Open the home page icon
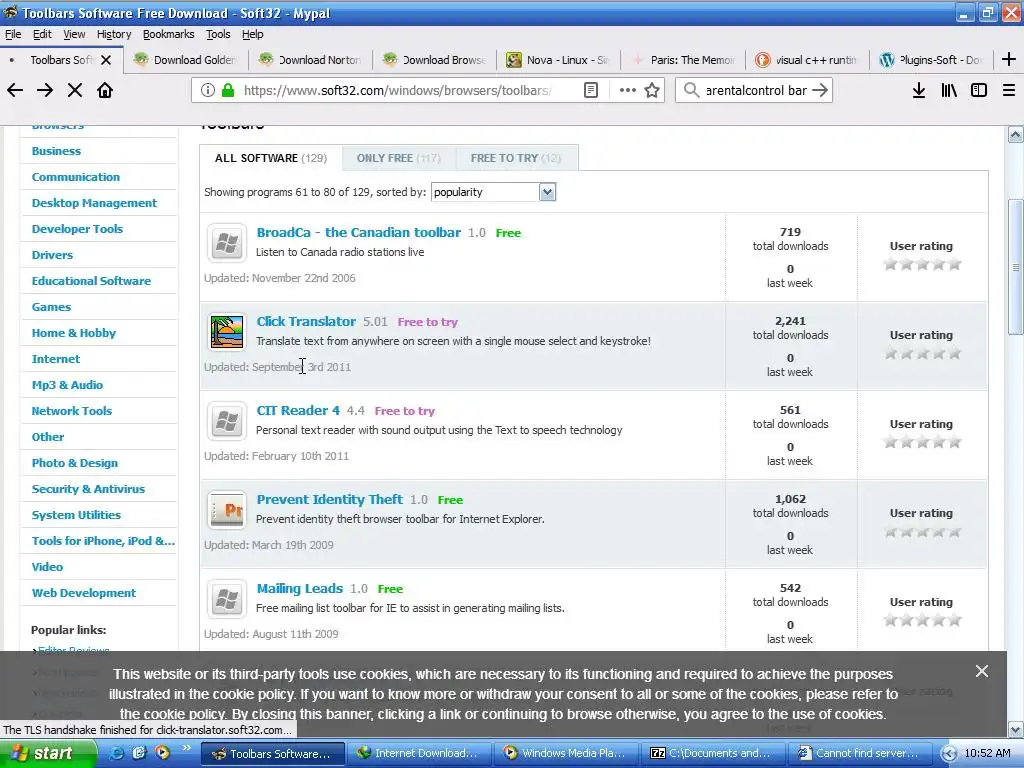 [105, 90]
